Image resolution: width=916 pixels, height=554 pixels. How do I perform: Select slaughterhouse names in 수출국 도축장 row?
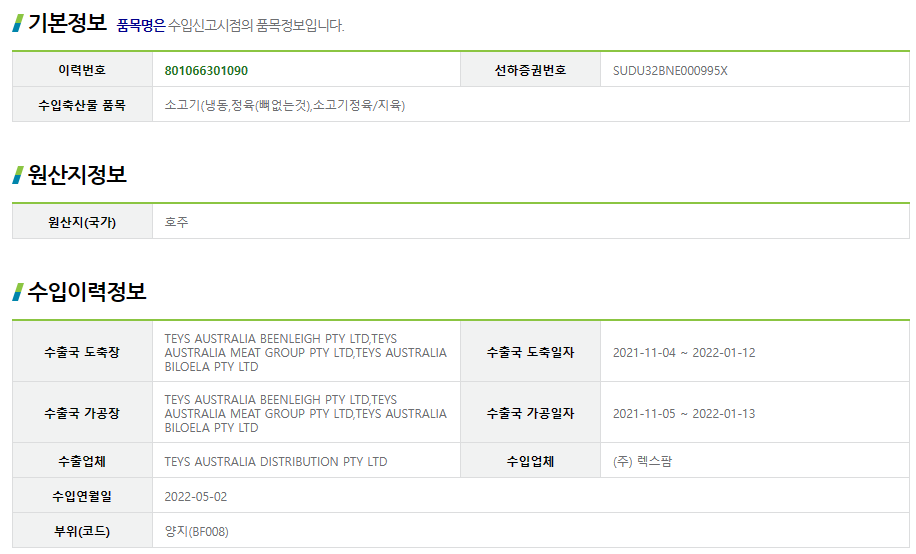pyautogui.click(x=306, y=352)
